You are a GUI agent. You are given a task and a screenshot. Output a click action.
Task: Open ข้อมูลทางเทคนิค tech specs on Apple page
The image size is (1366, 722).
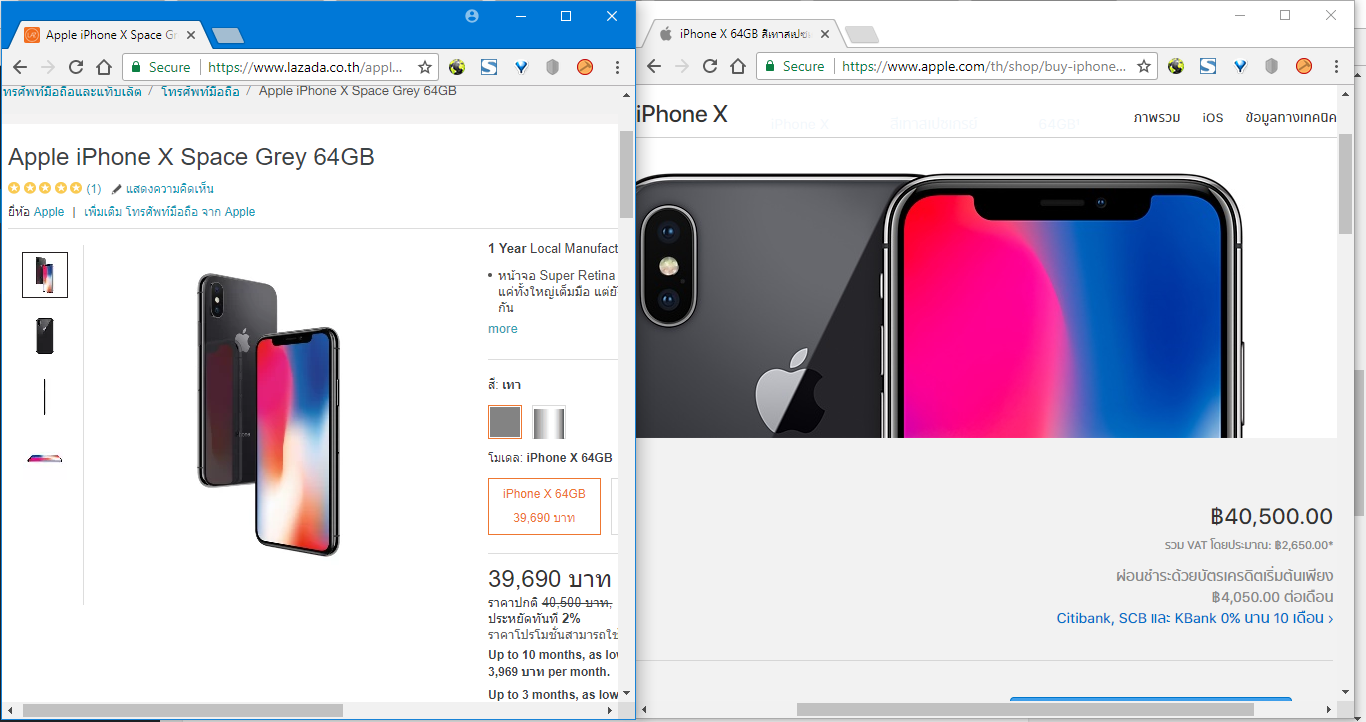[1291, 117]
